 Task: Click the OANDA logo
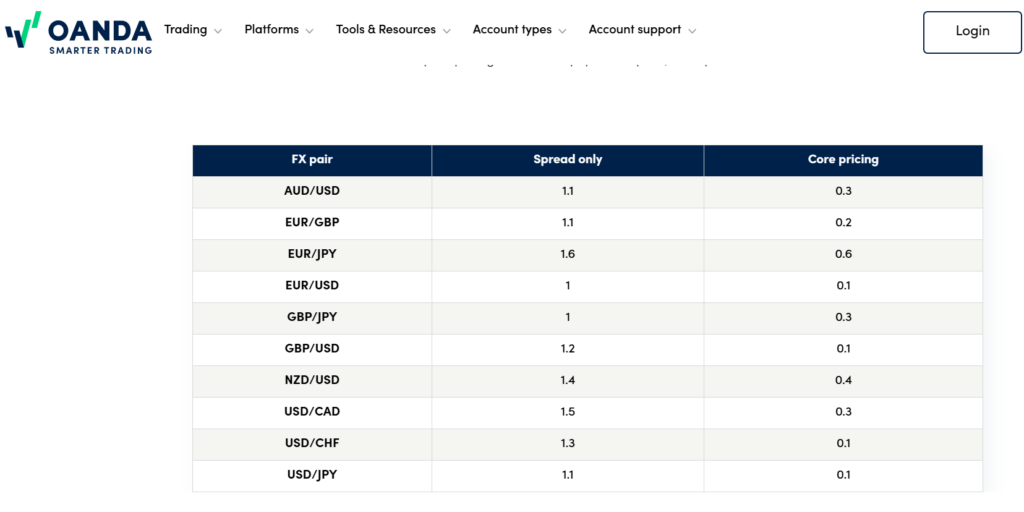(78, 33)
